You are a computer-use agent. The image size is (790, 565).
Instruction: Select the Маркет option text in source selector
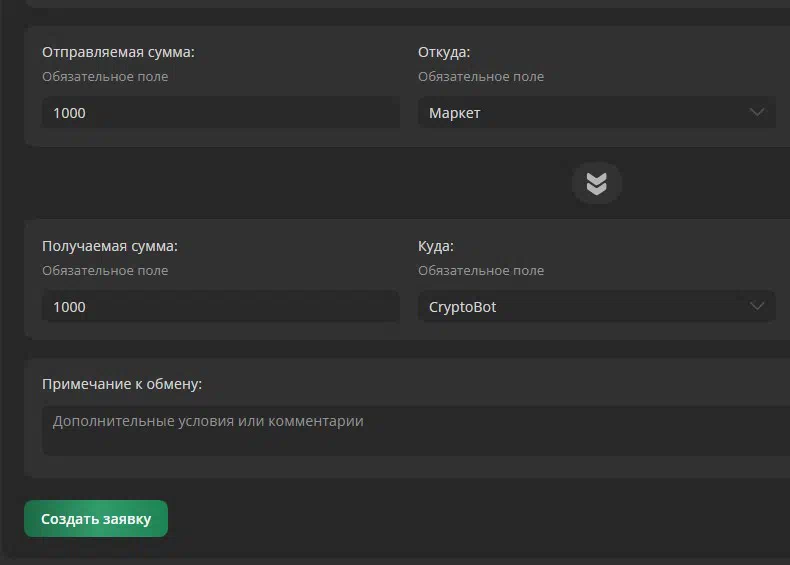point(454,113)
